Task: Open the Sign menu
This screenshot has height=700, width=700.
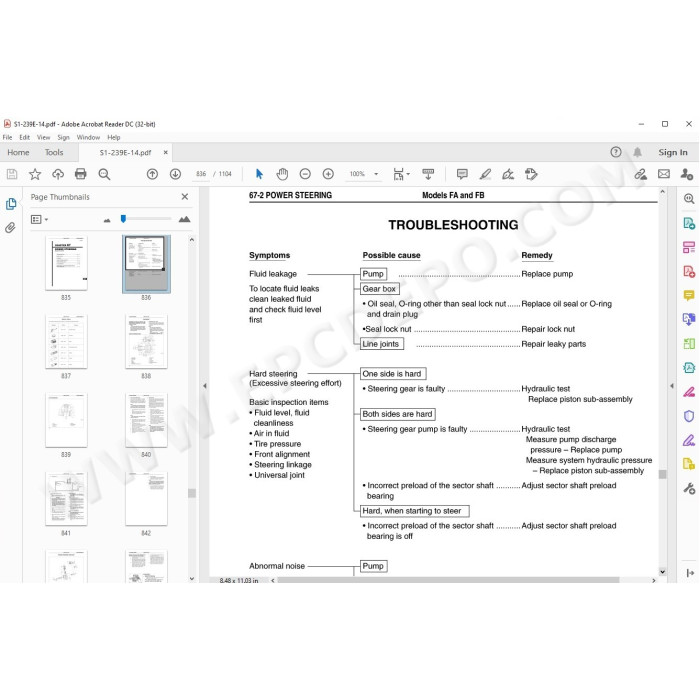Action: [x=63, y=138]
